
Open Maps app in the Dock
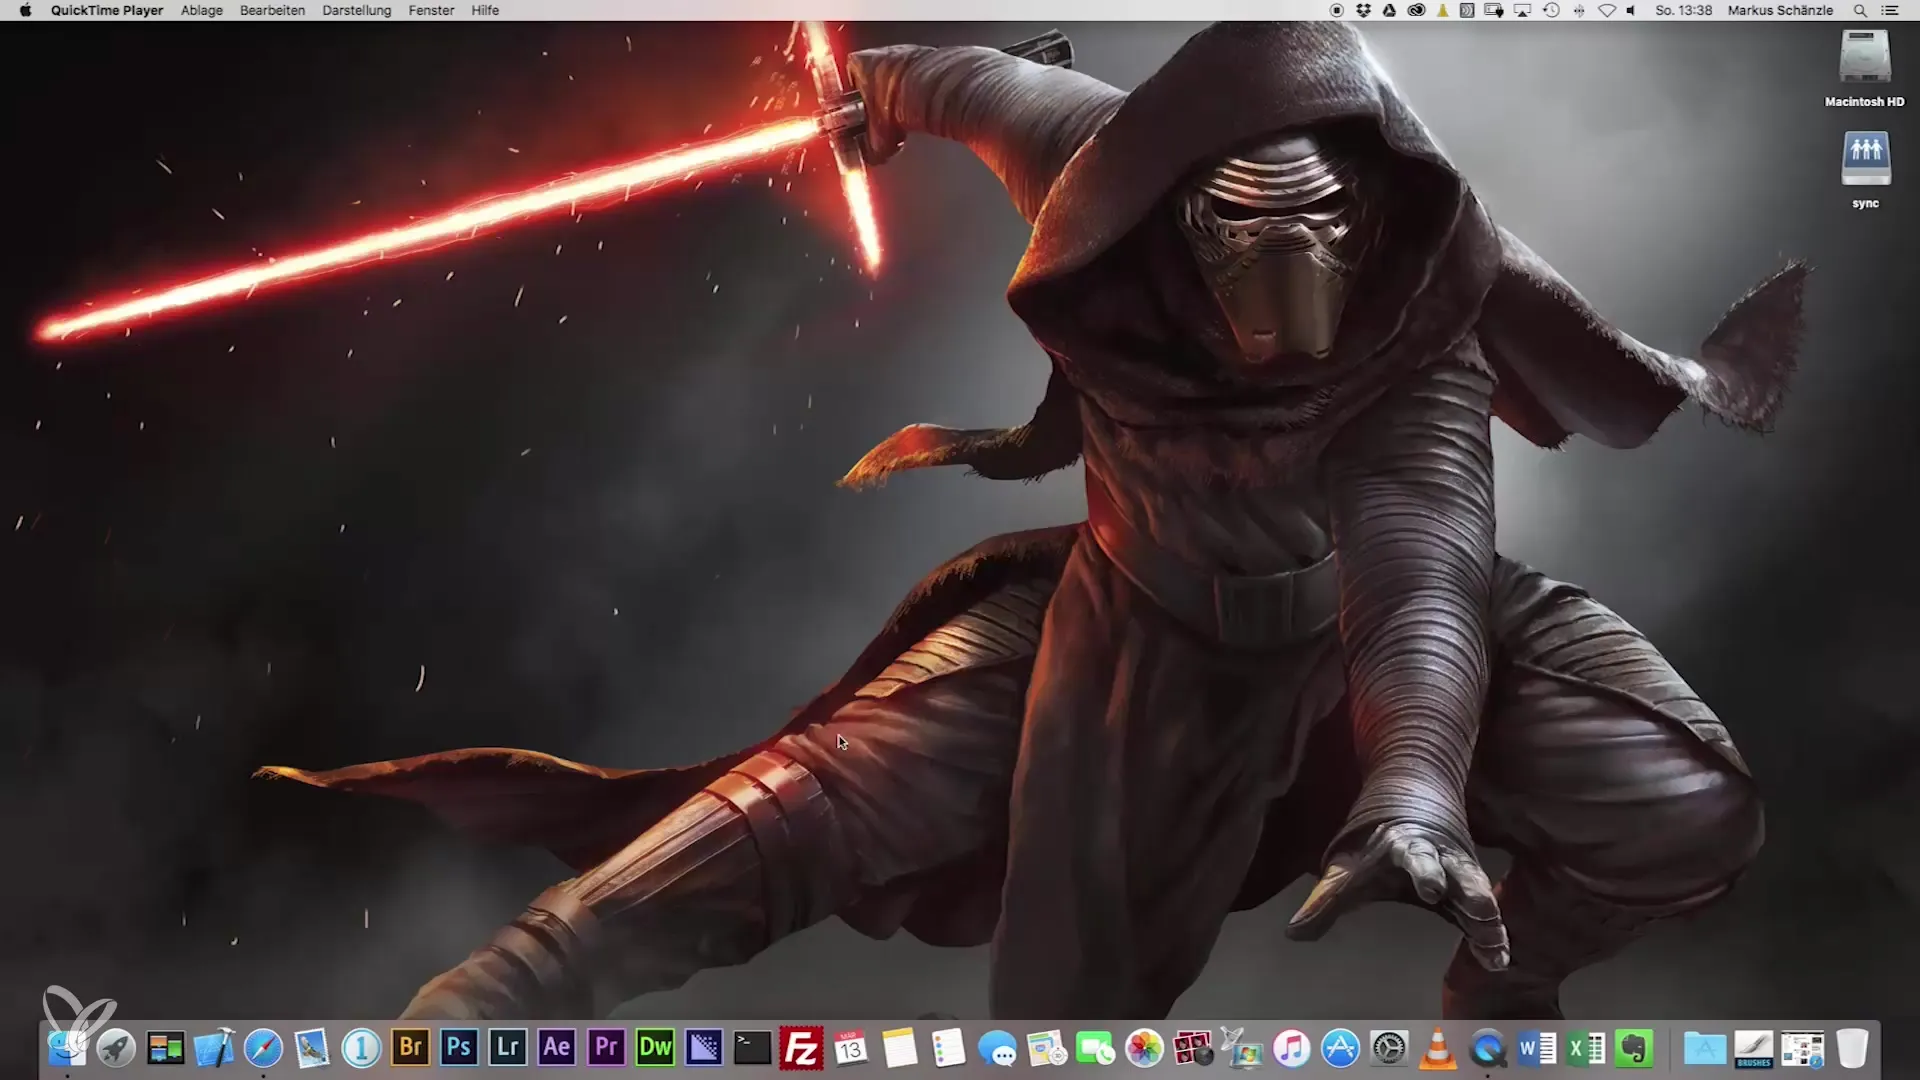click(1047, 1048)
